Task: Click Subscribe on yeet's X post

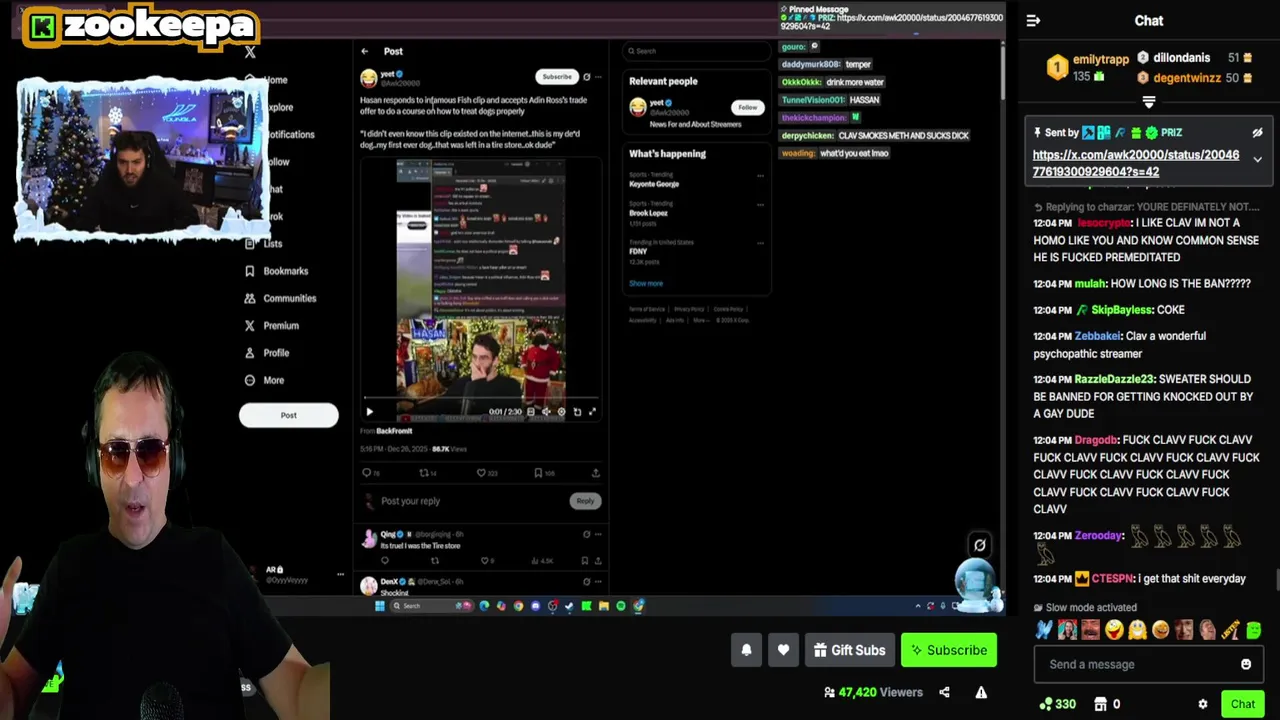Action: click(557, 77)
